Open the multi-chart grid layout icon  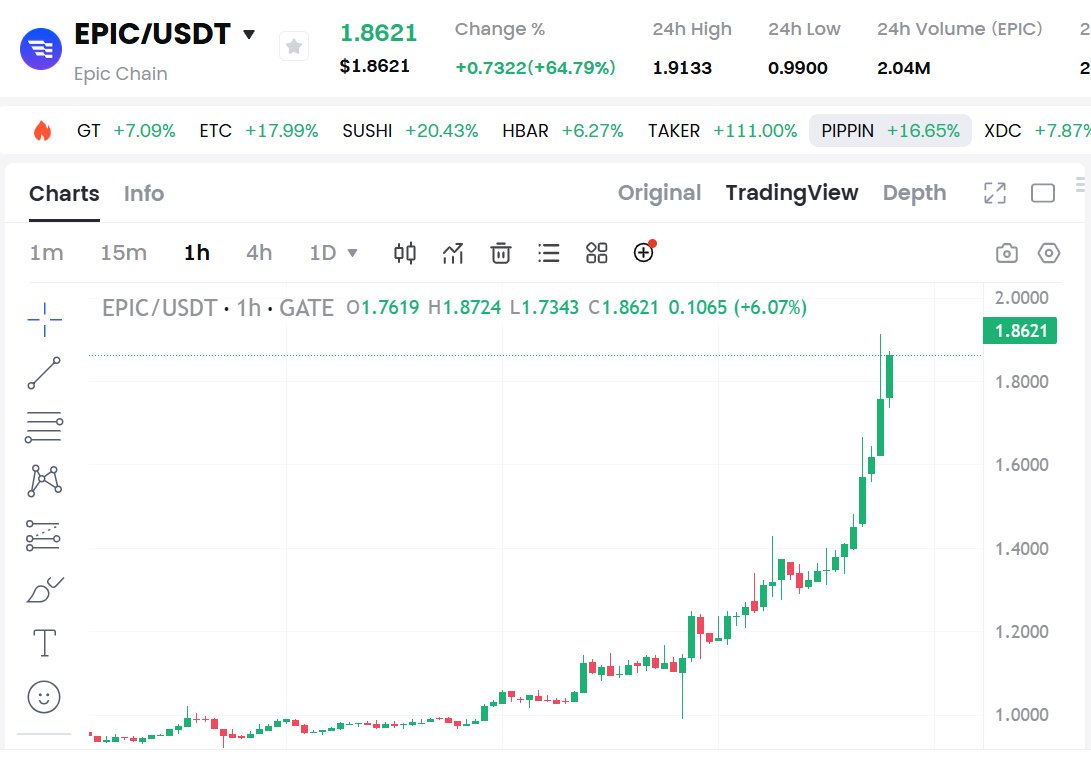[x=596, y=253]
